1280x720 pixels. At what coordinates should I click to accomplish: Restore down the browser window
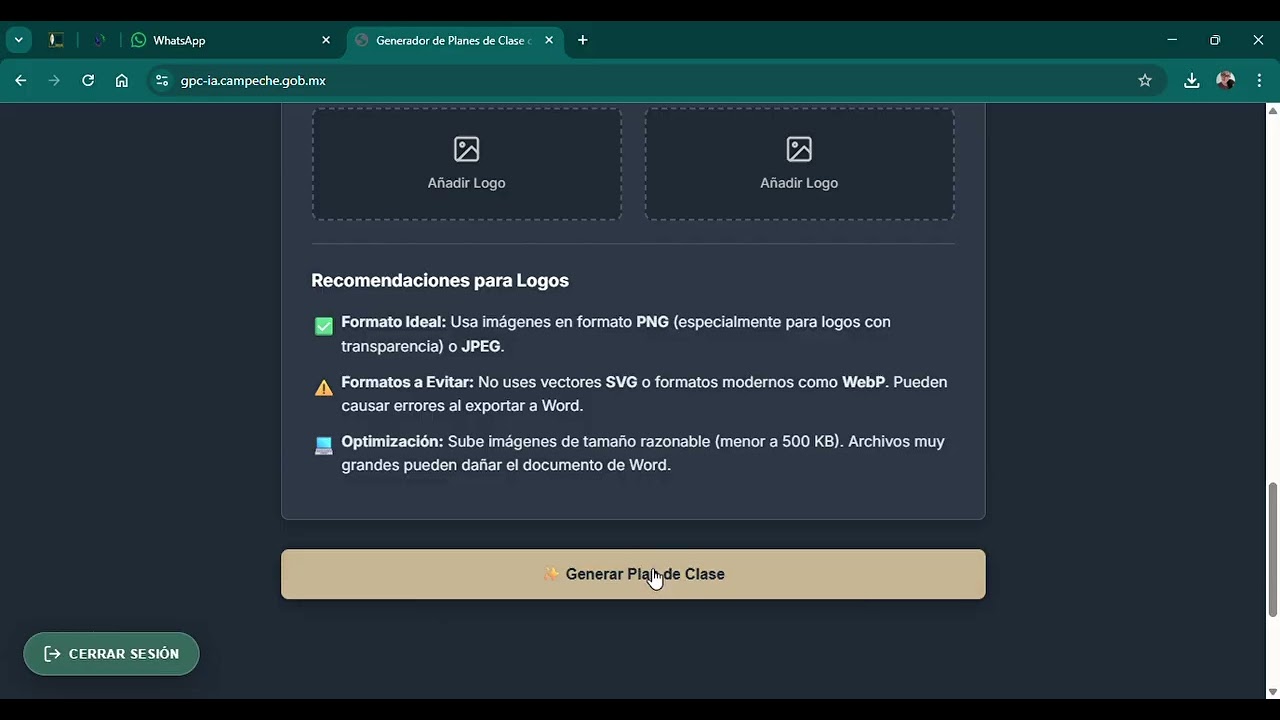pos(1215,40)
